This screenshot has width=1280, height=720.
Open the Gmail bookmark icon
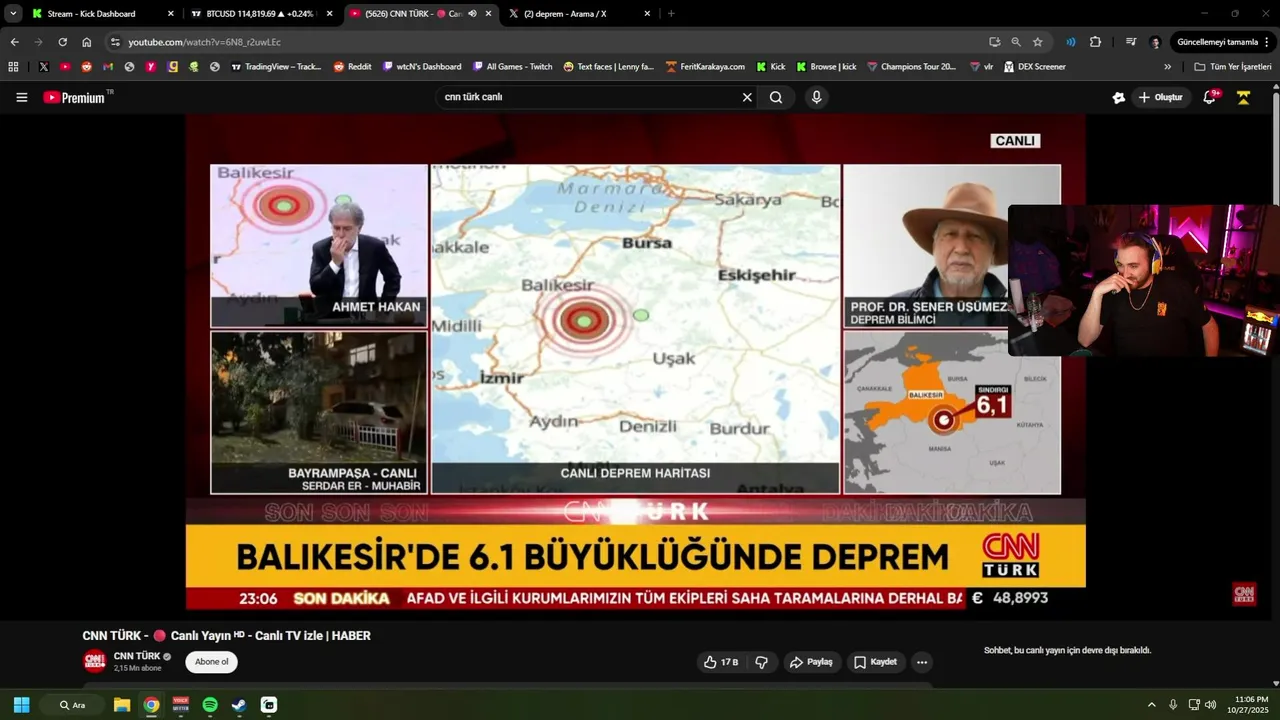coord(108,67)
